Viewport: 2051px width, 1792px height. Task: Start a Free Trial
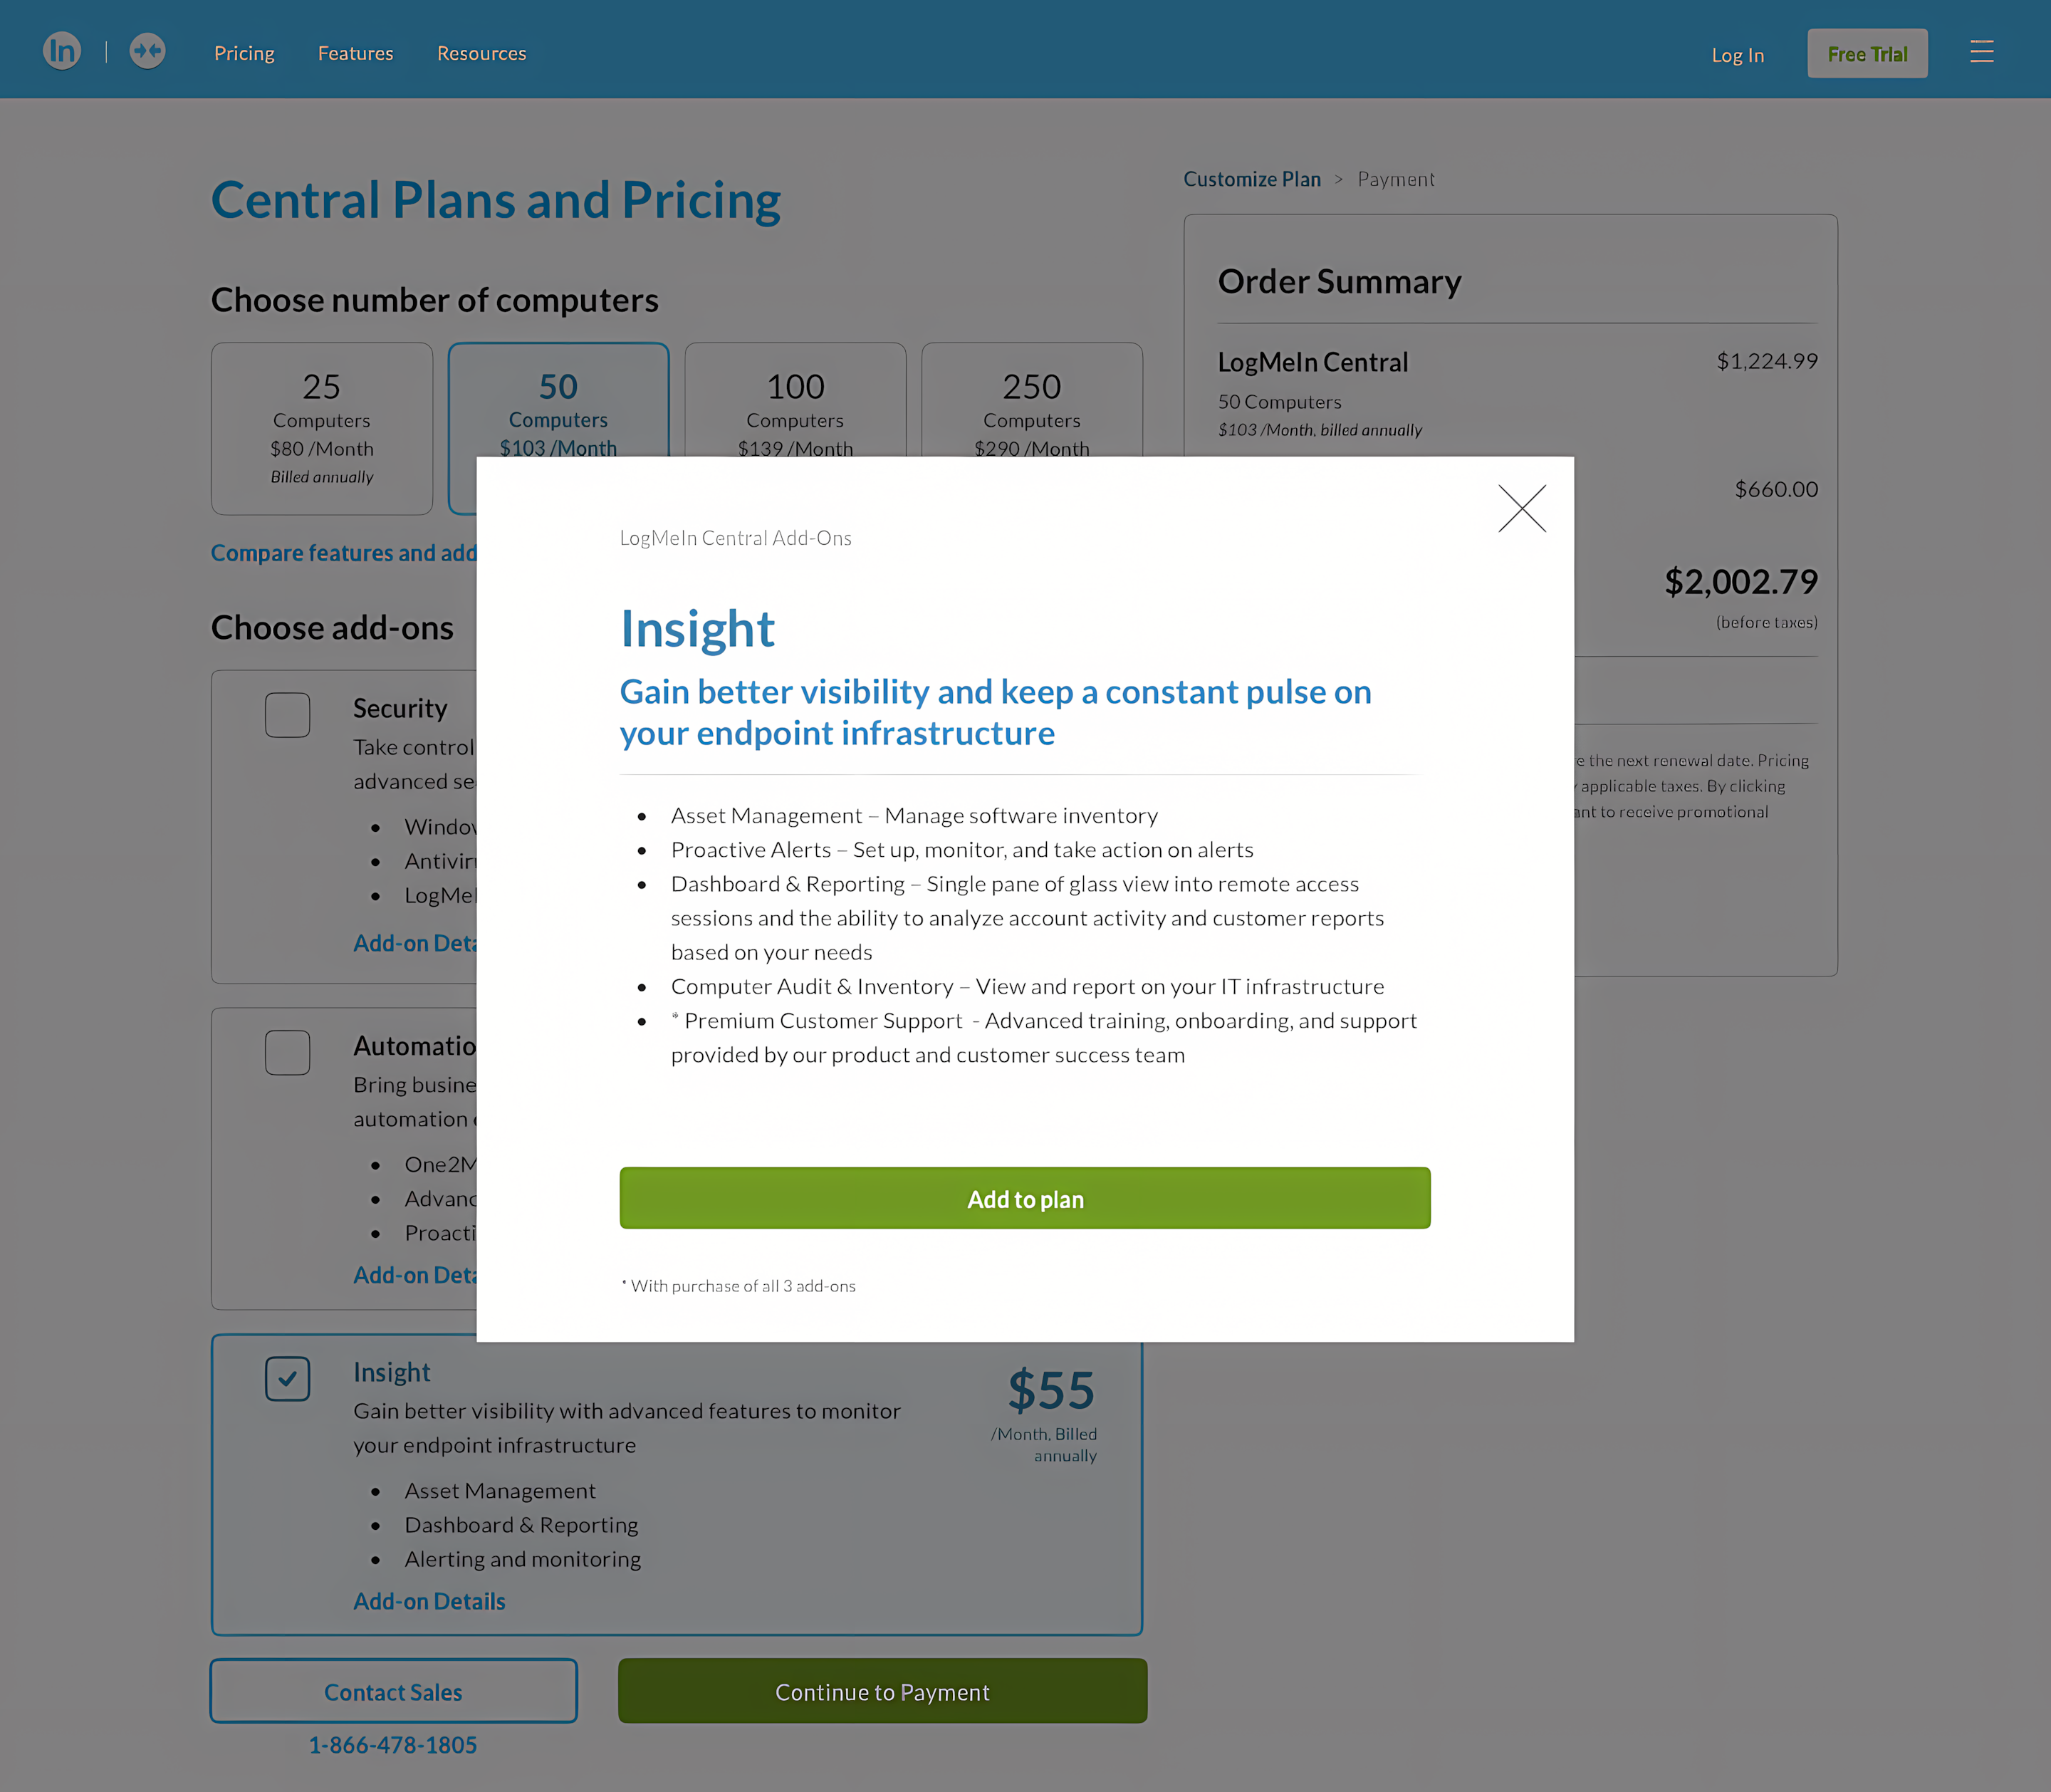(1867, 54)
